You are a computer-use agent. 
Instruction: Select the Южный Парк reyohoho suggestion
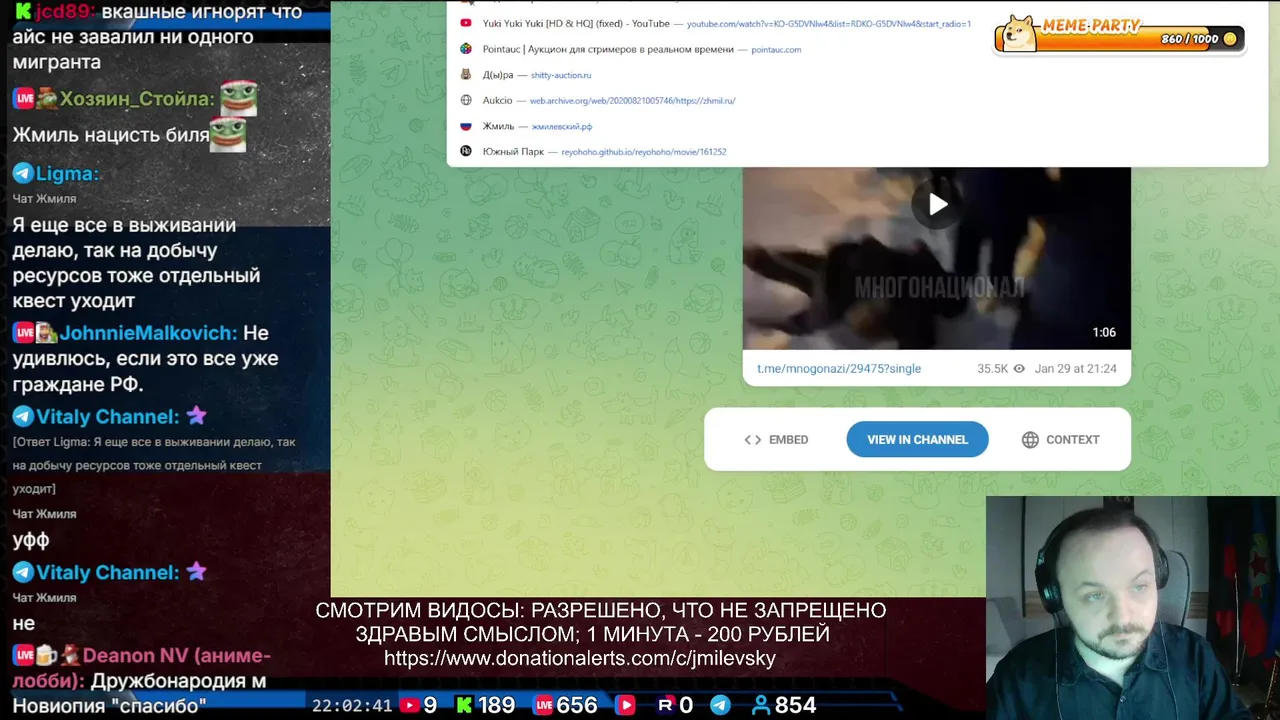857,152
